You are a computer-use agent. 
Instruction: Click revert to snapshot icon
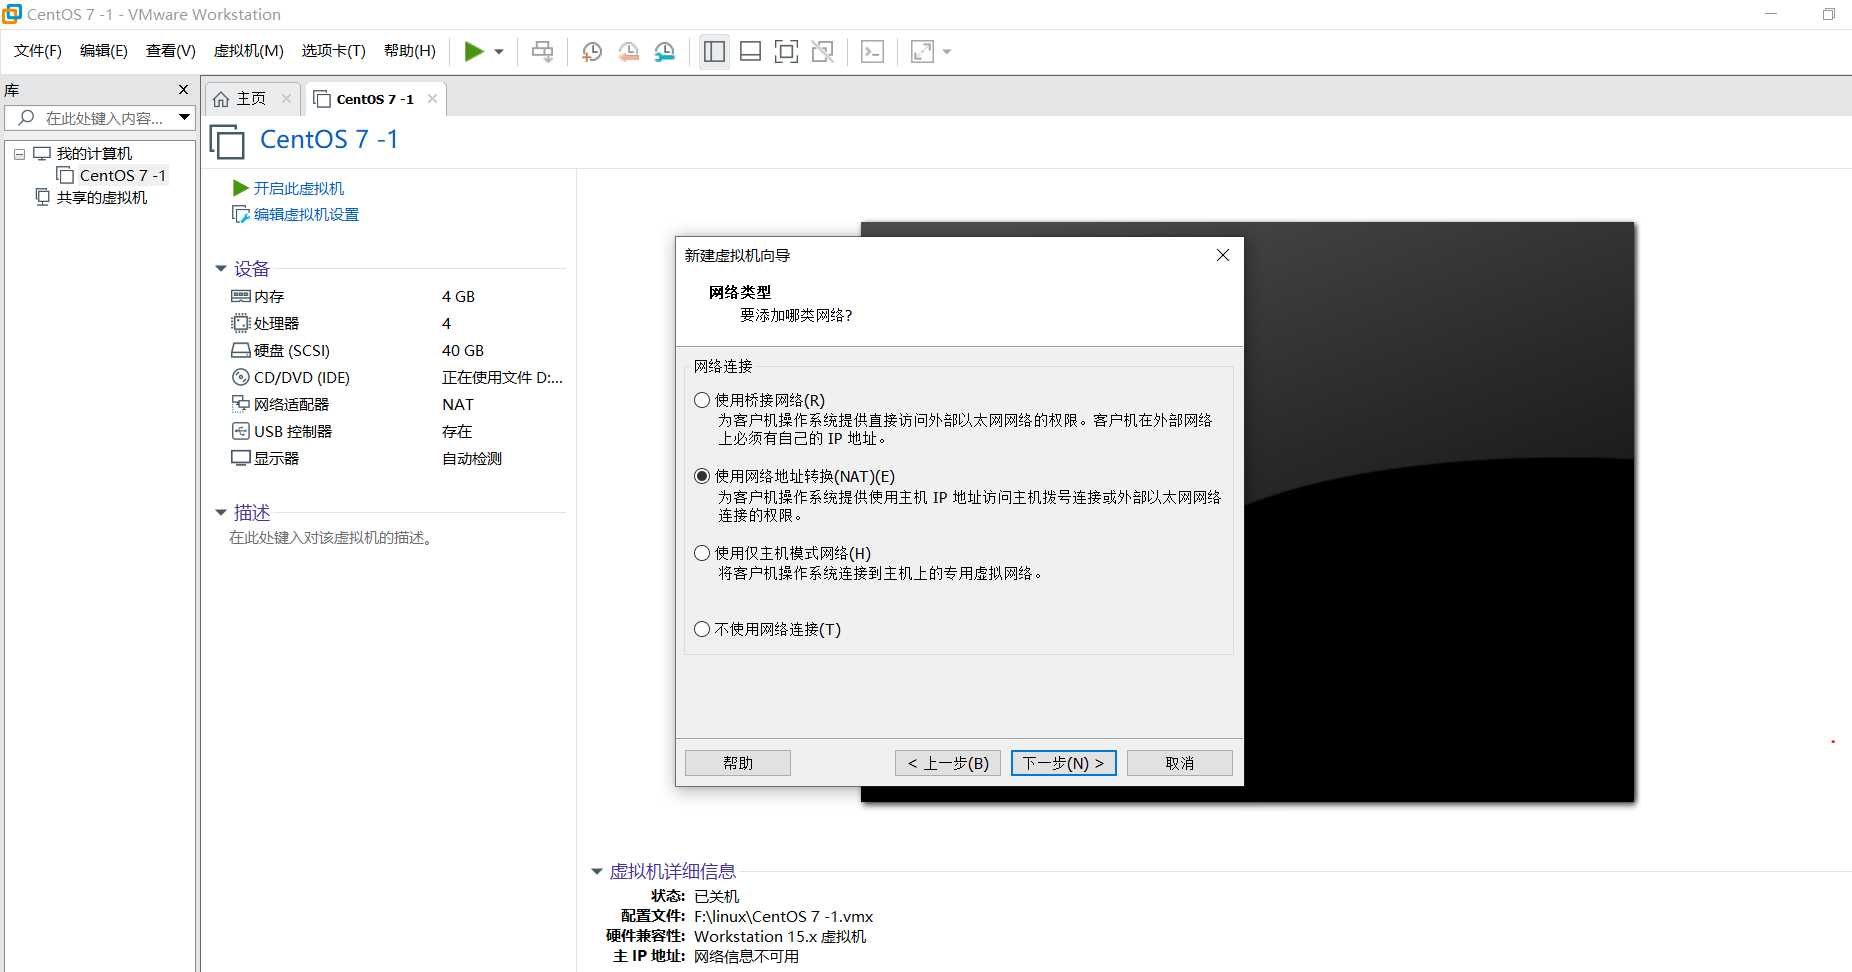point(628,52)
